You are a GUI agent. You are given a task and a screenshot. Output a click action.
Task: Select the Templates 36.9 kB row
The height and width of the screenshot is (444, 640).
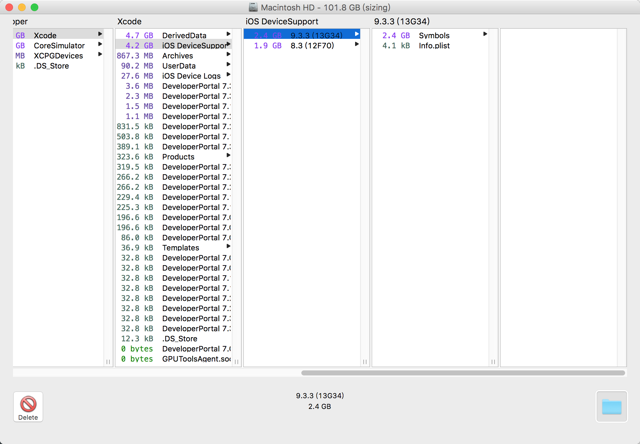click(x=174, y=248)
